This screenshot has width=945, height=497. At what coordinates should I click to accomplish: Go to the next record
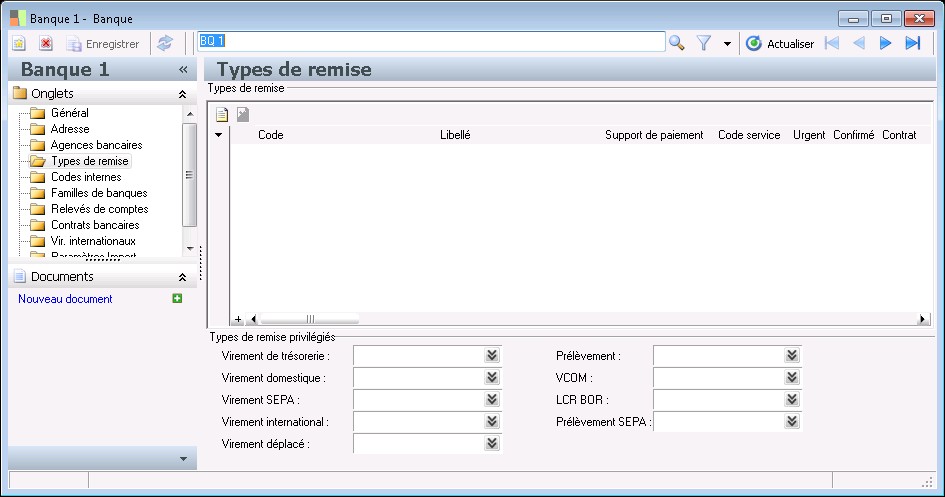(885, 43)
